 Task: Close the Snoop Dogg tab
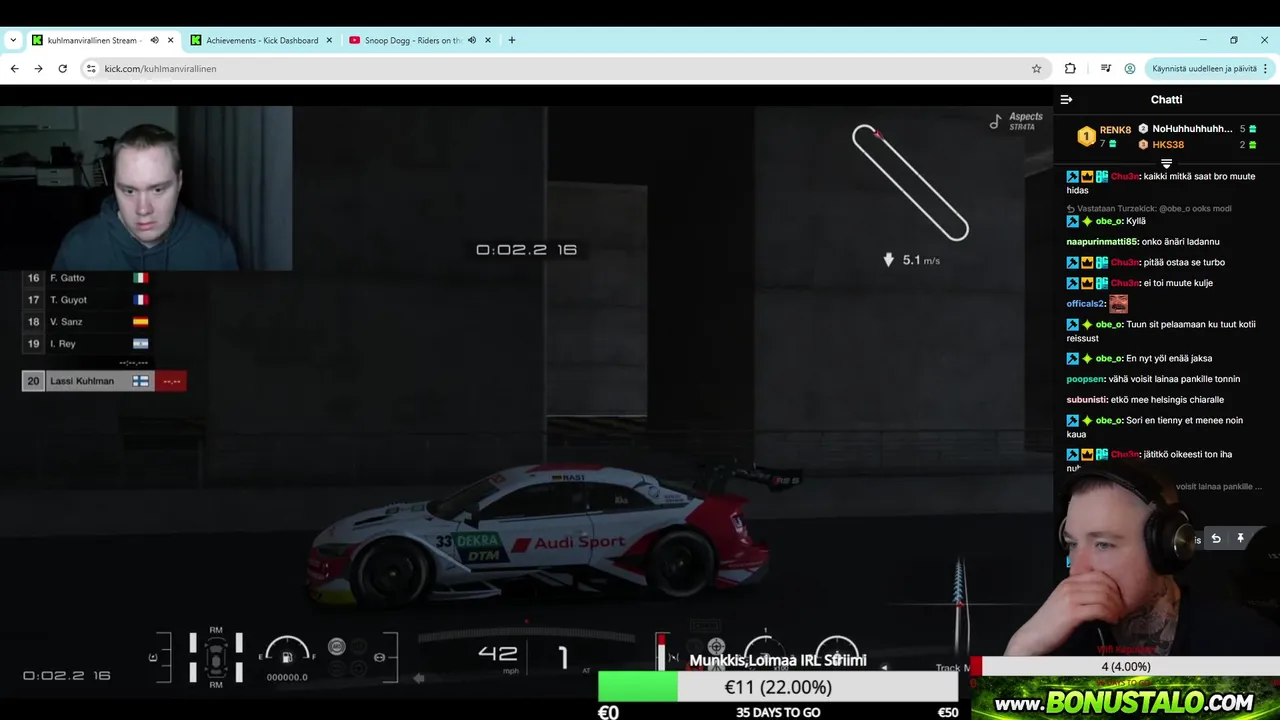click(x=488, y=40)
